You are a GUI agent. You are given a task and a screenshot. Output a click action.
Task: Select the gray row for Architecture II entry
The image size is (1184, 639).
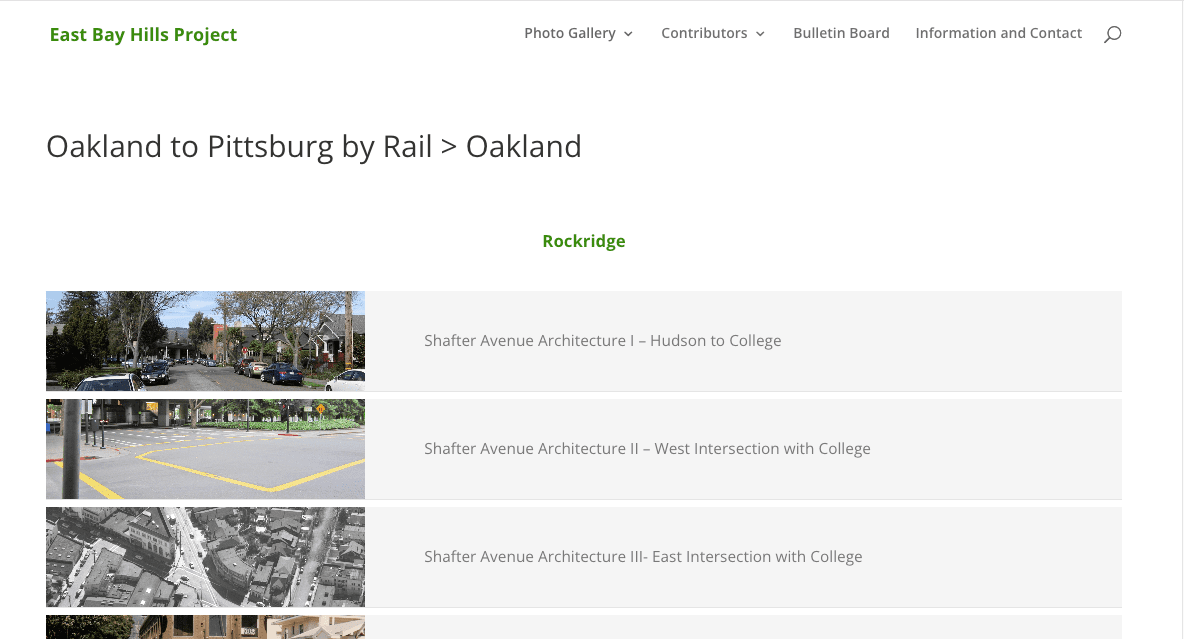980,448
